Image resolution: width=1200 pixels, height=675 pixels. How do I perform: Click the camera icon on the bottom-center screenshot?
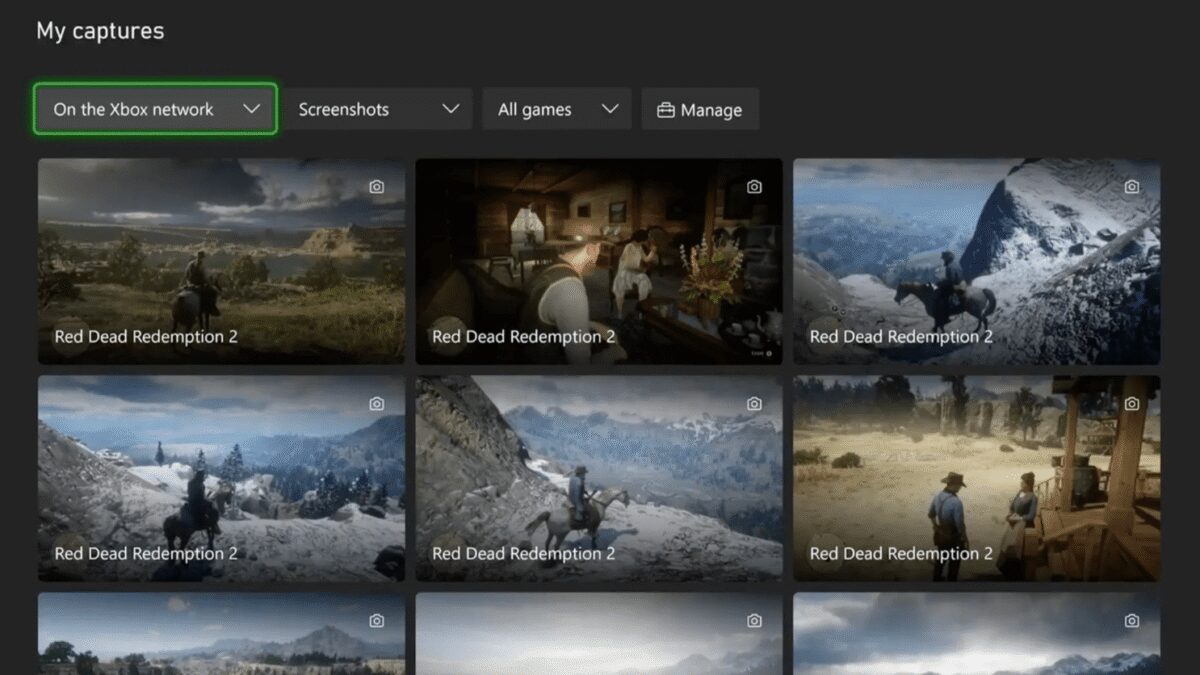pyautogui.click(x=754, y=620)
